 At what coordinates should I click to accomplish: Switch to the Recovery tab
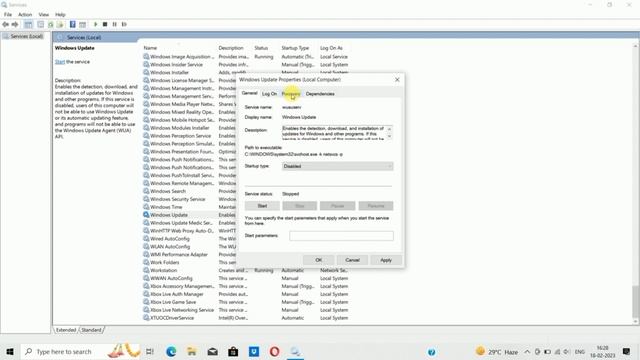tap(291, 94)
